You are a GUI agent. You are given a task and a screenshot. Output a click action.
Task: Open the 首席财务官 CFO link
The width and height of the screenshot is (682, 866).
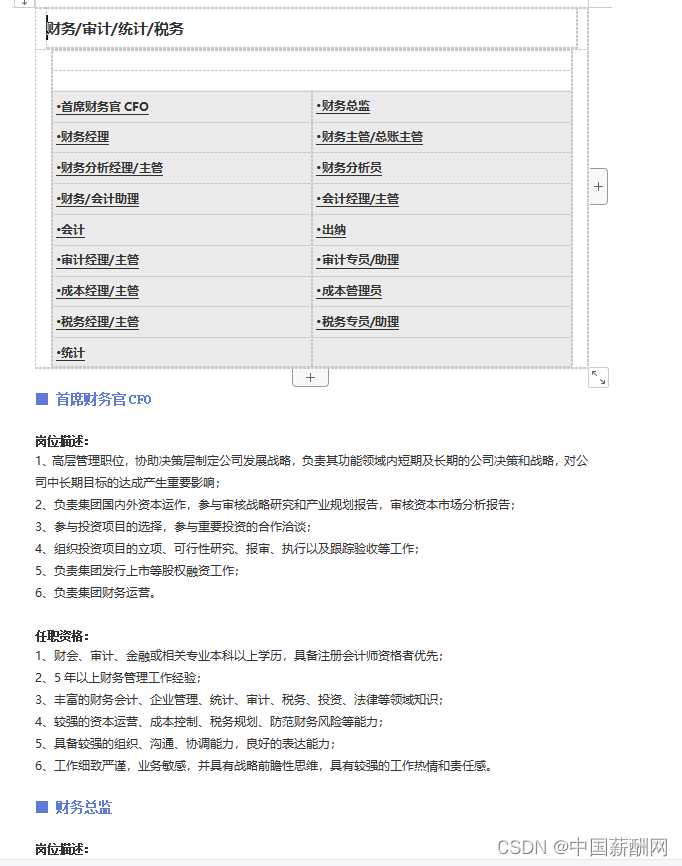point(102,107)
